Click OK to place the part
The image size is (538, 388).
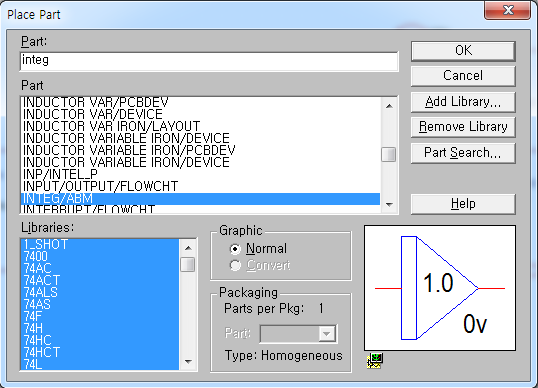pyautogui.click(x=463, y=51)
